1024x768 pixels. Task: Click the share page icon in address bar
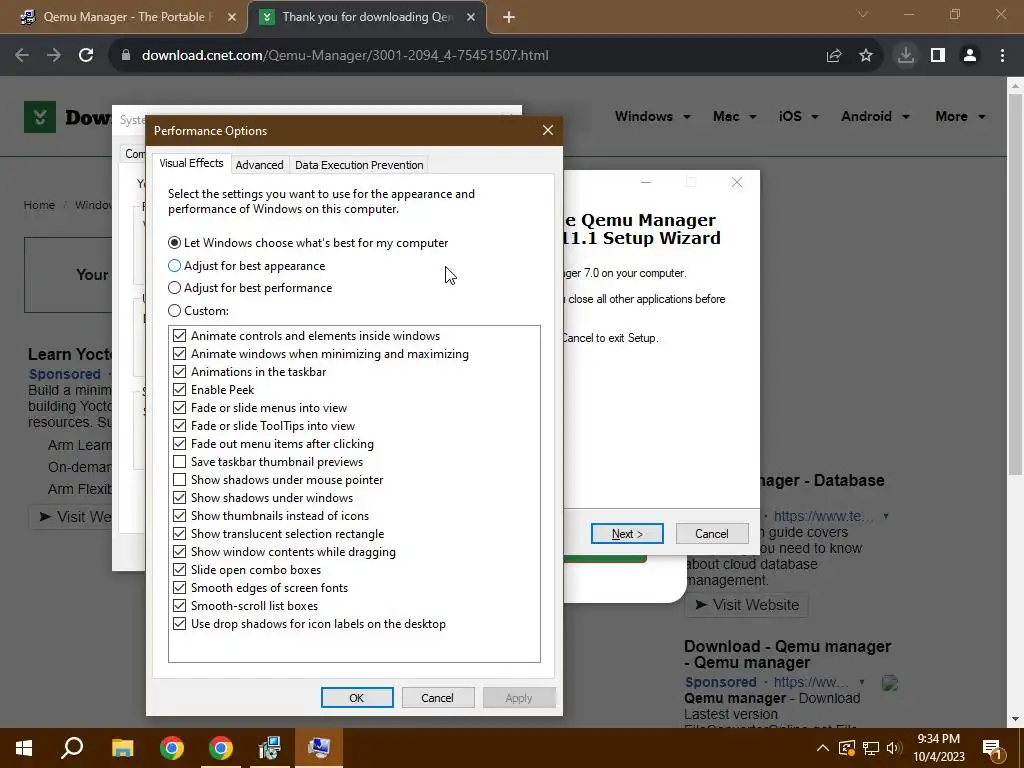coord(834,56)
